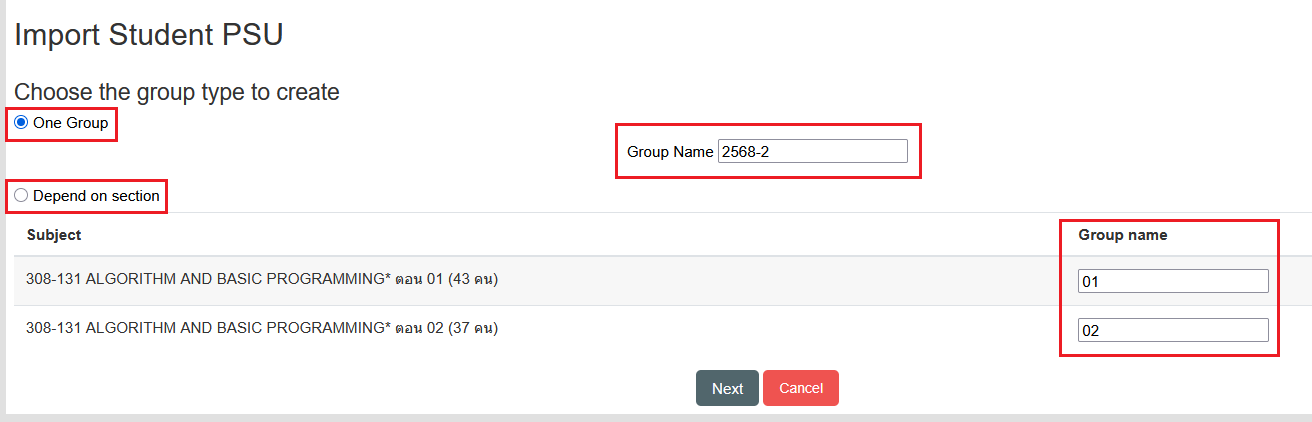This screenshot has width=1312, height=422.
Task: Click the Import Student PSU heading
Action: click(x=149, y=35)
